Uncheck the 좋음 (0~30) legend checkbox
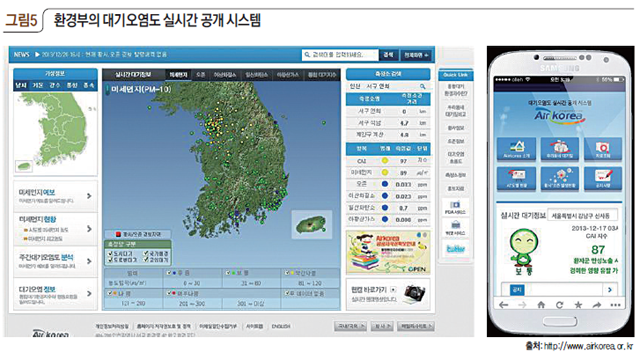 point(169,272)
